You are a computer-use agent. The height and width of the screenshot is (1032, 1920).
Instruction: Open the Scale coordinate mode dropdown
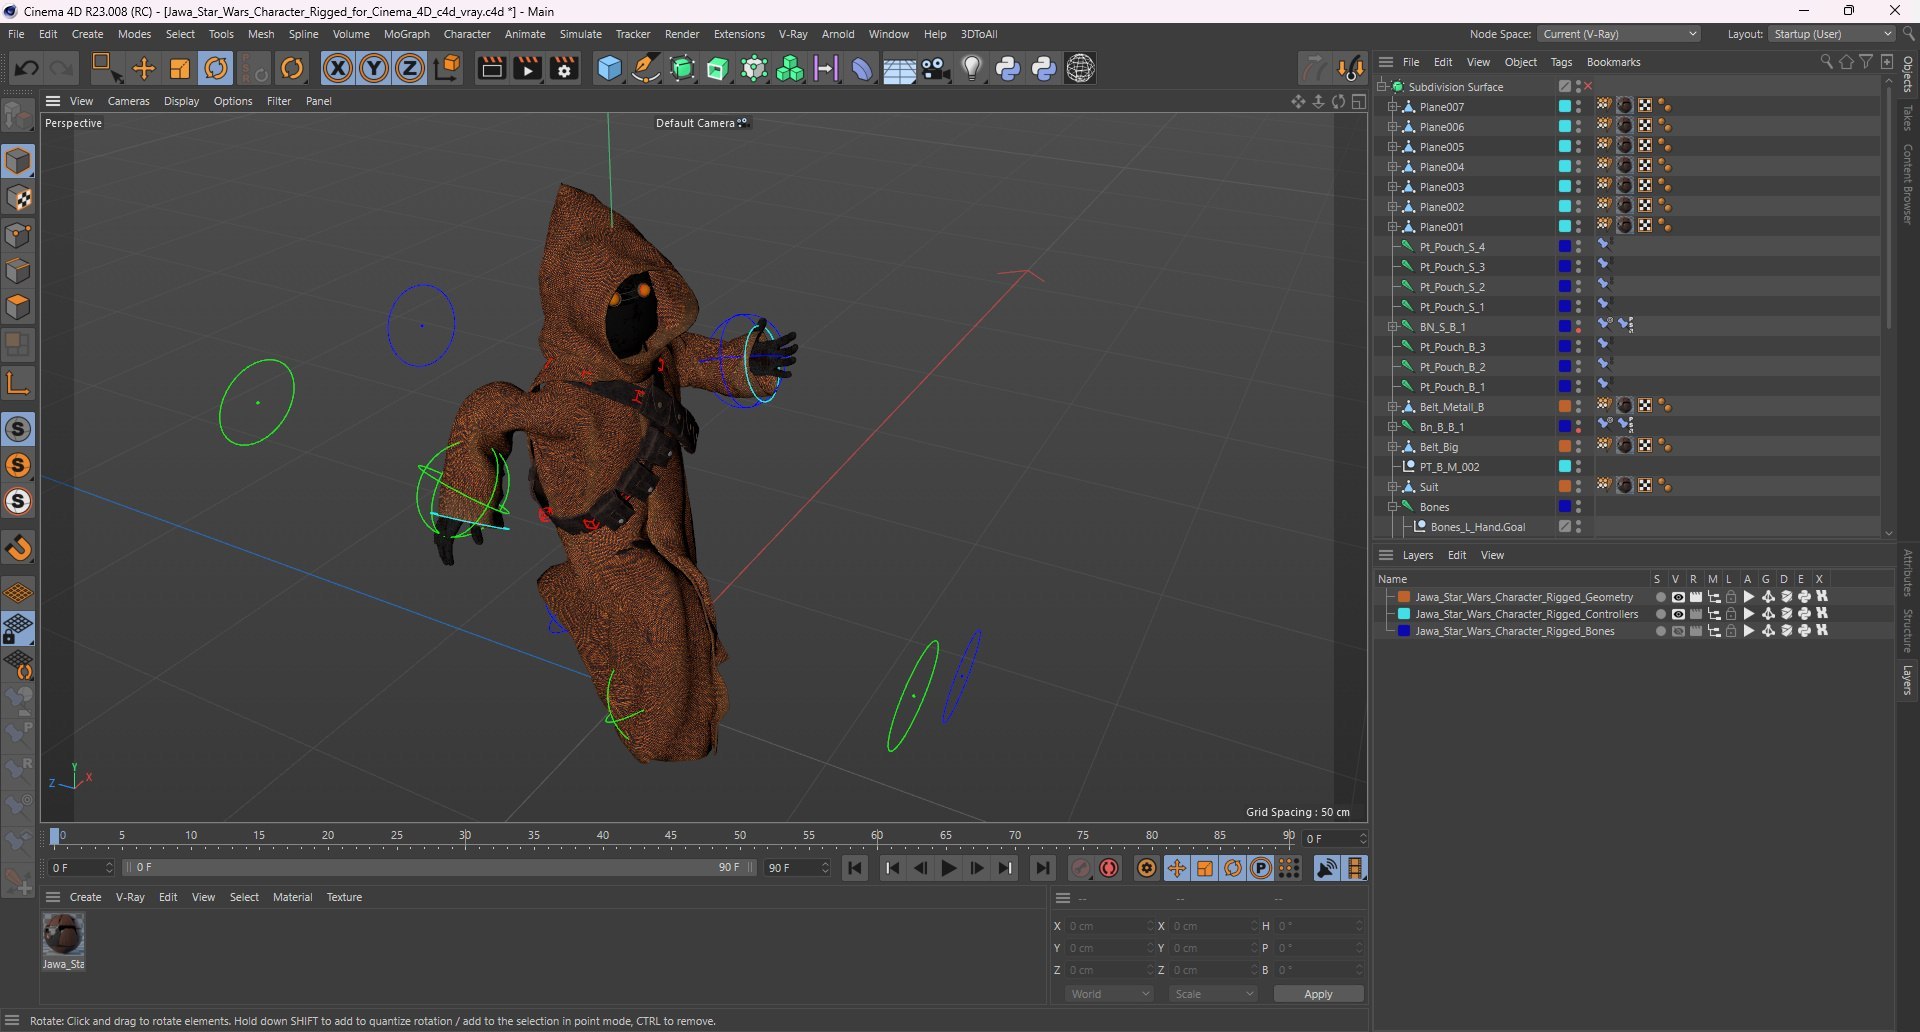pos(1213,994)
